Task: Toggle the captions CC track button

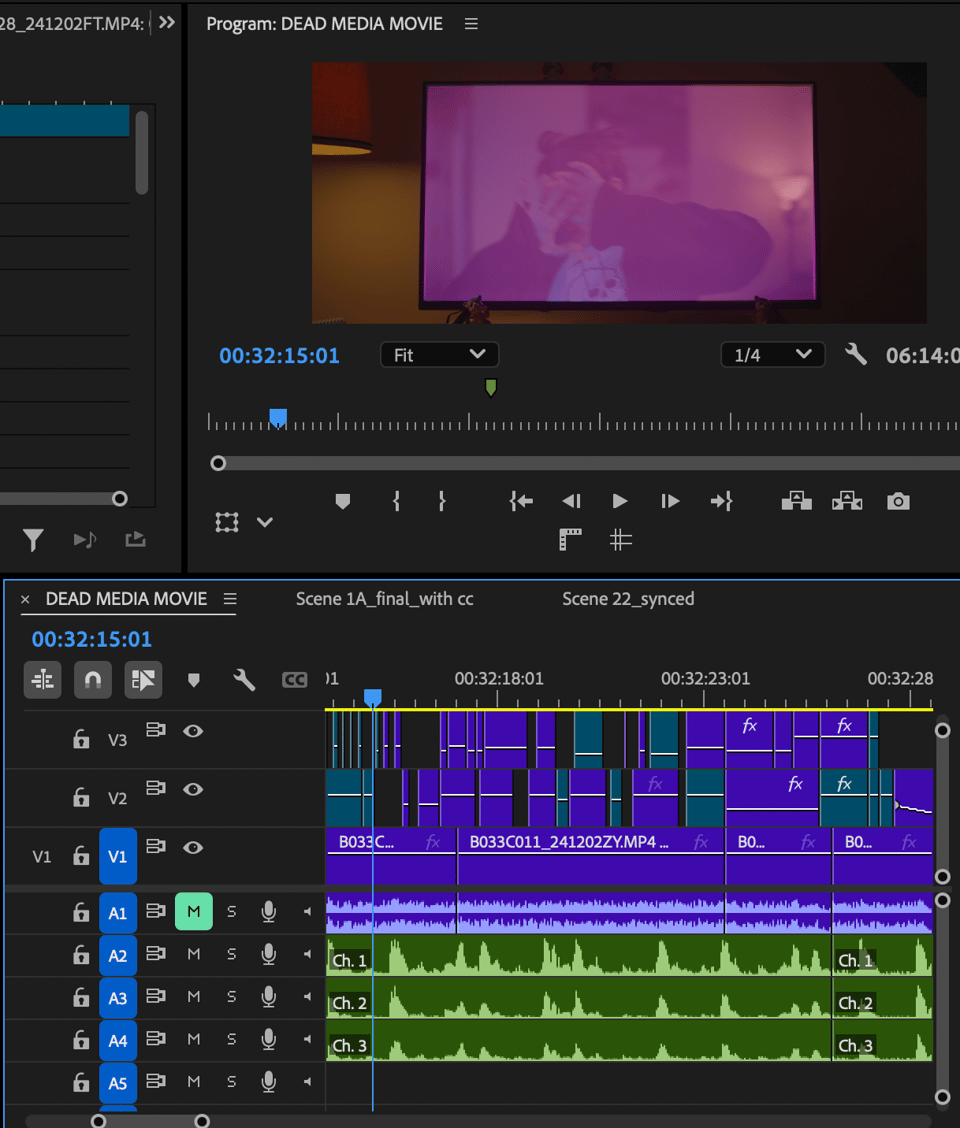Action: coord(294,680)
